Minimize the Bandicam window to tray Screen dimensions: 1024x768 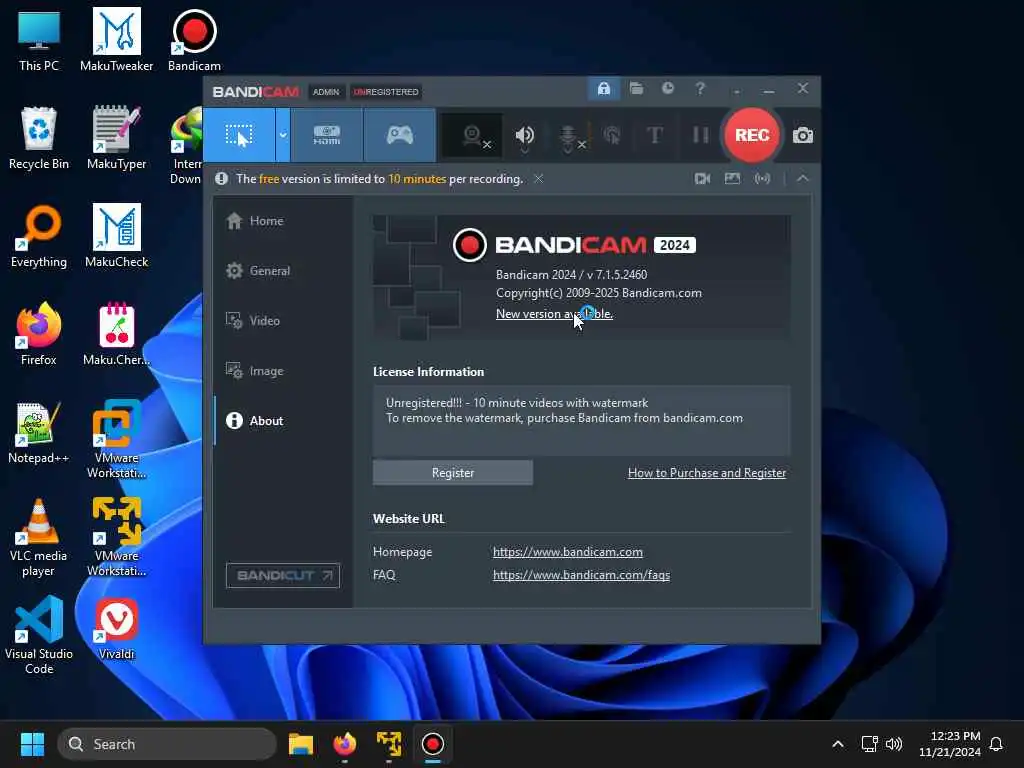coord(737,89)
